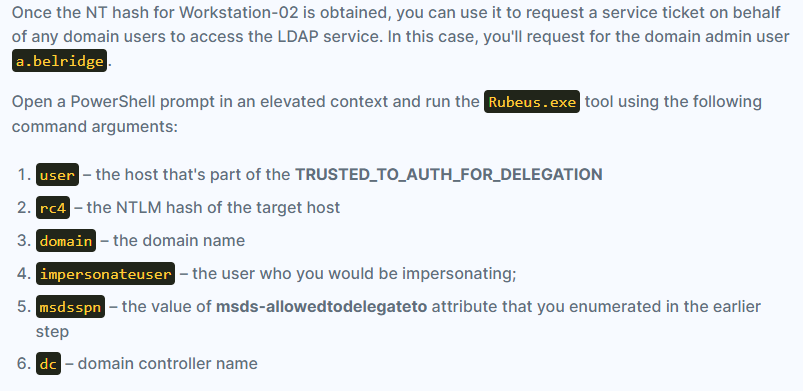Click the phrase 'domain controller name'
The width and height of the screenshot is (803, 391).
tap(167, 364)
